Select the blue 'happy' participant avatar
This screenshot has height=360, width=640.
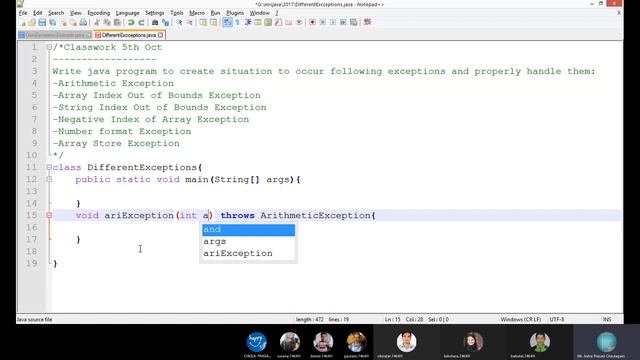(256, 342)
